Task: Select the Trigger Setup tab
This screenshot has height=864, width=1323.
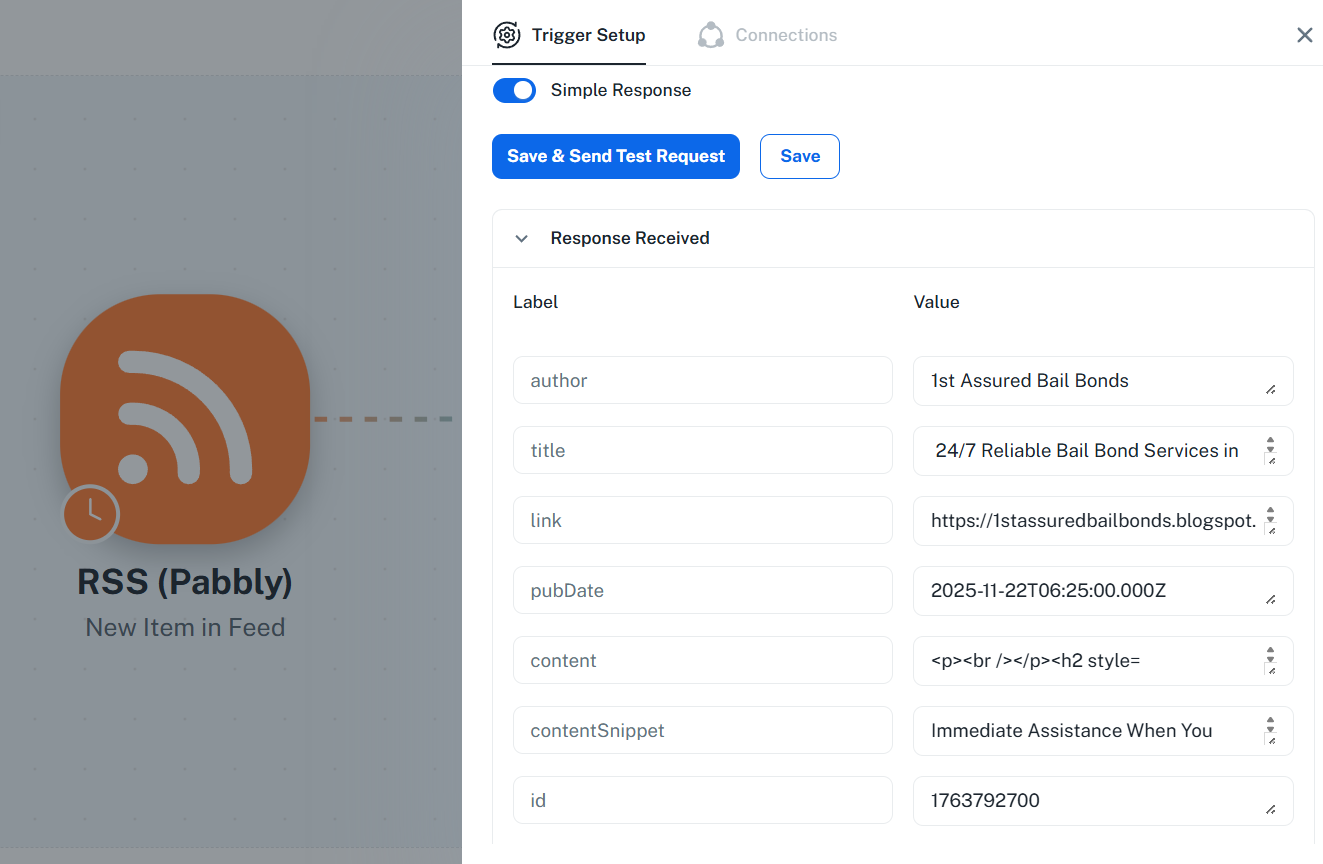Action: [588, 35]
